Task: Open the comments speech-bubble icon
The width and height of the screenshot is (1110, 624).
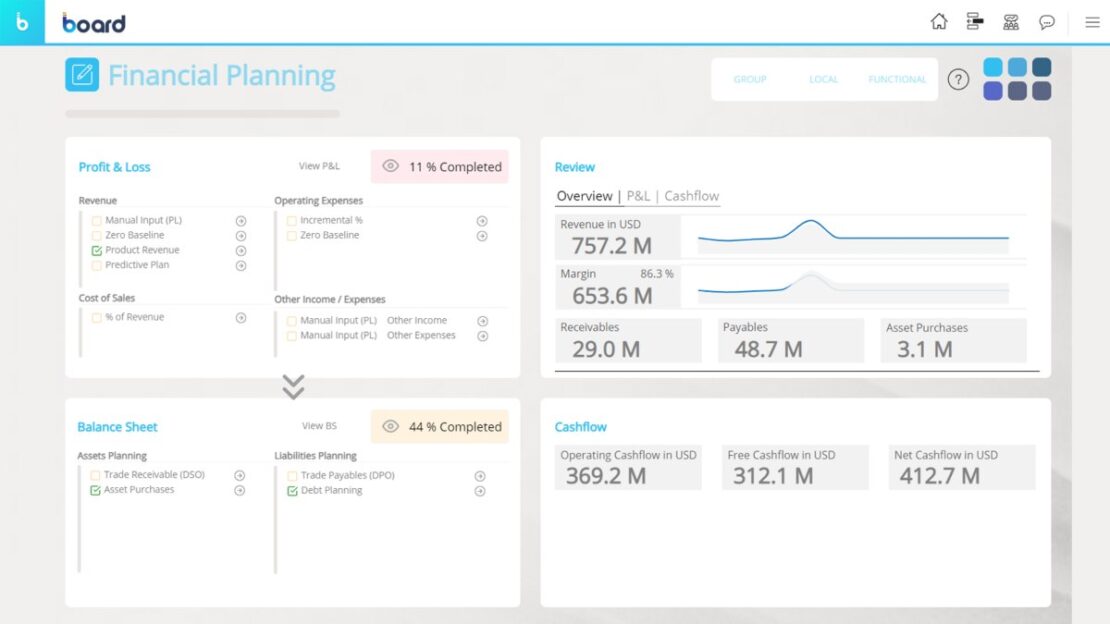Action: pos(1046,21)
